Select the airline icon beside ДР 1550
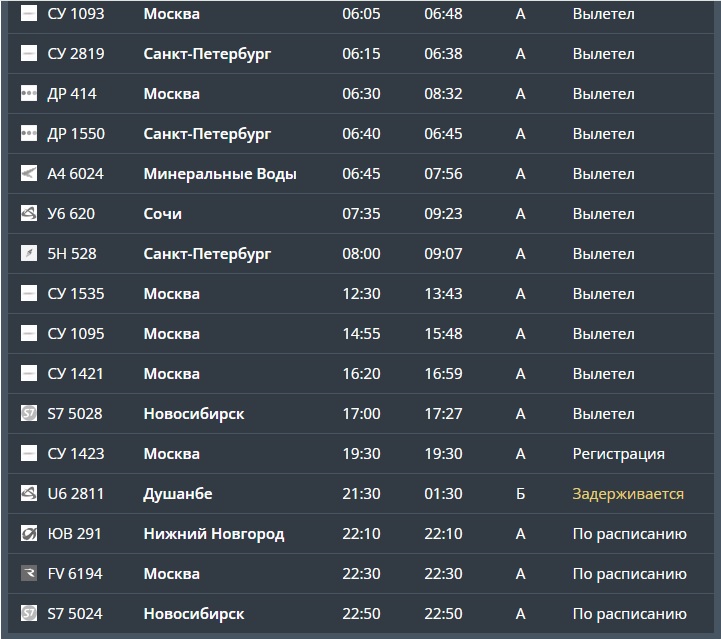This screenshot has width=721, height=639. 28,134
